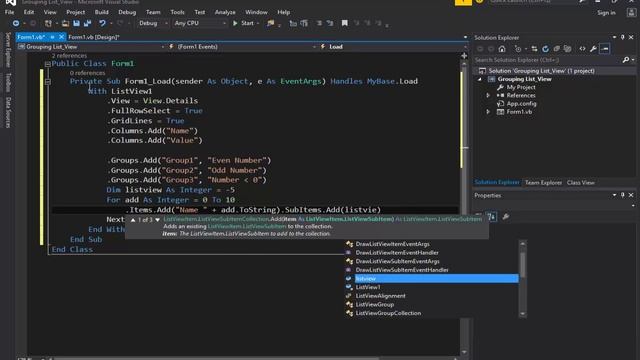The image size is (640, 360).
Task: Expand the References tree node
Action: pos(488,95)
